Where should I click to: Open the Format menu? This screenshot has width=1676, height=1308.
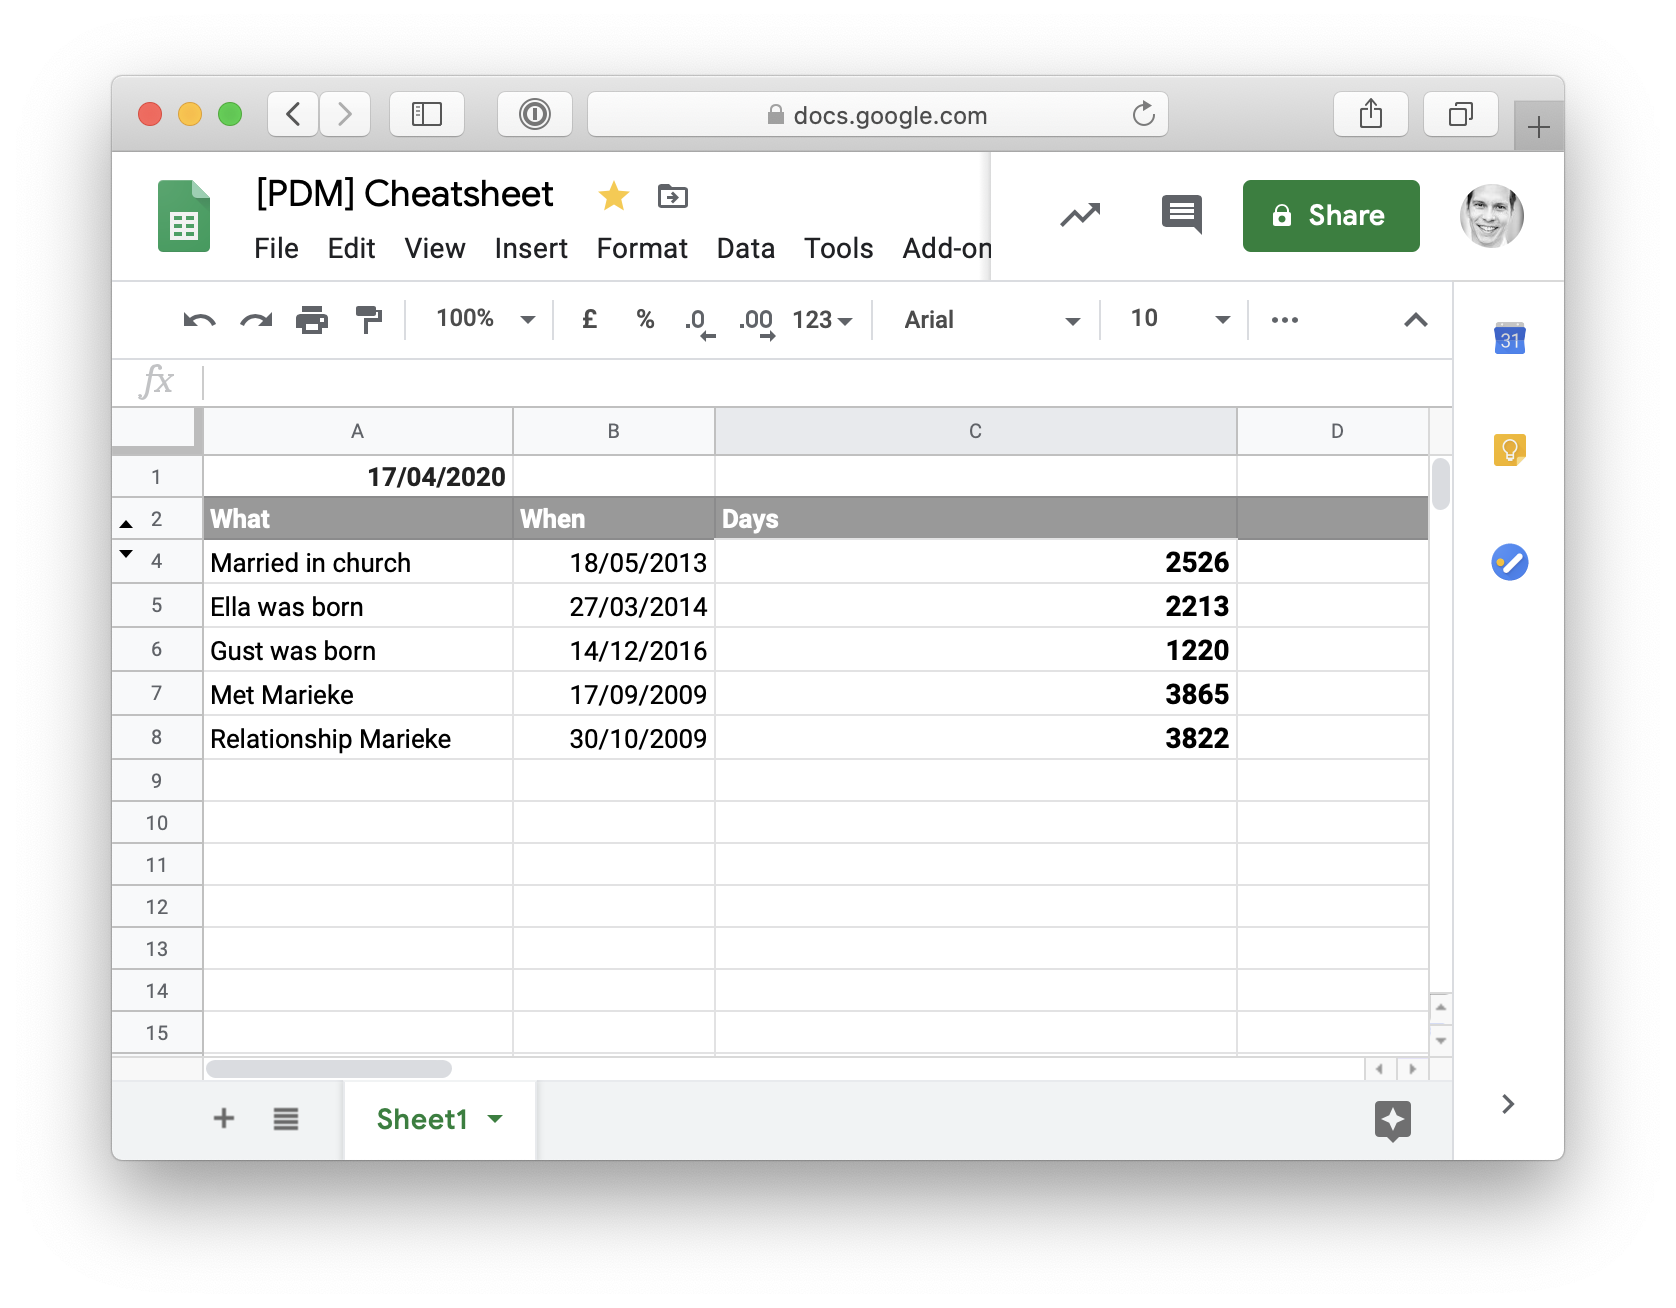tap(641, 248)
